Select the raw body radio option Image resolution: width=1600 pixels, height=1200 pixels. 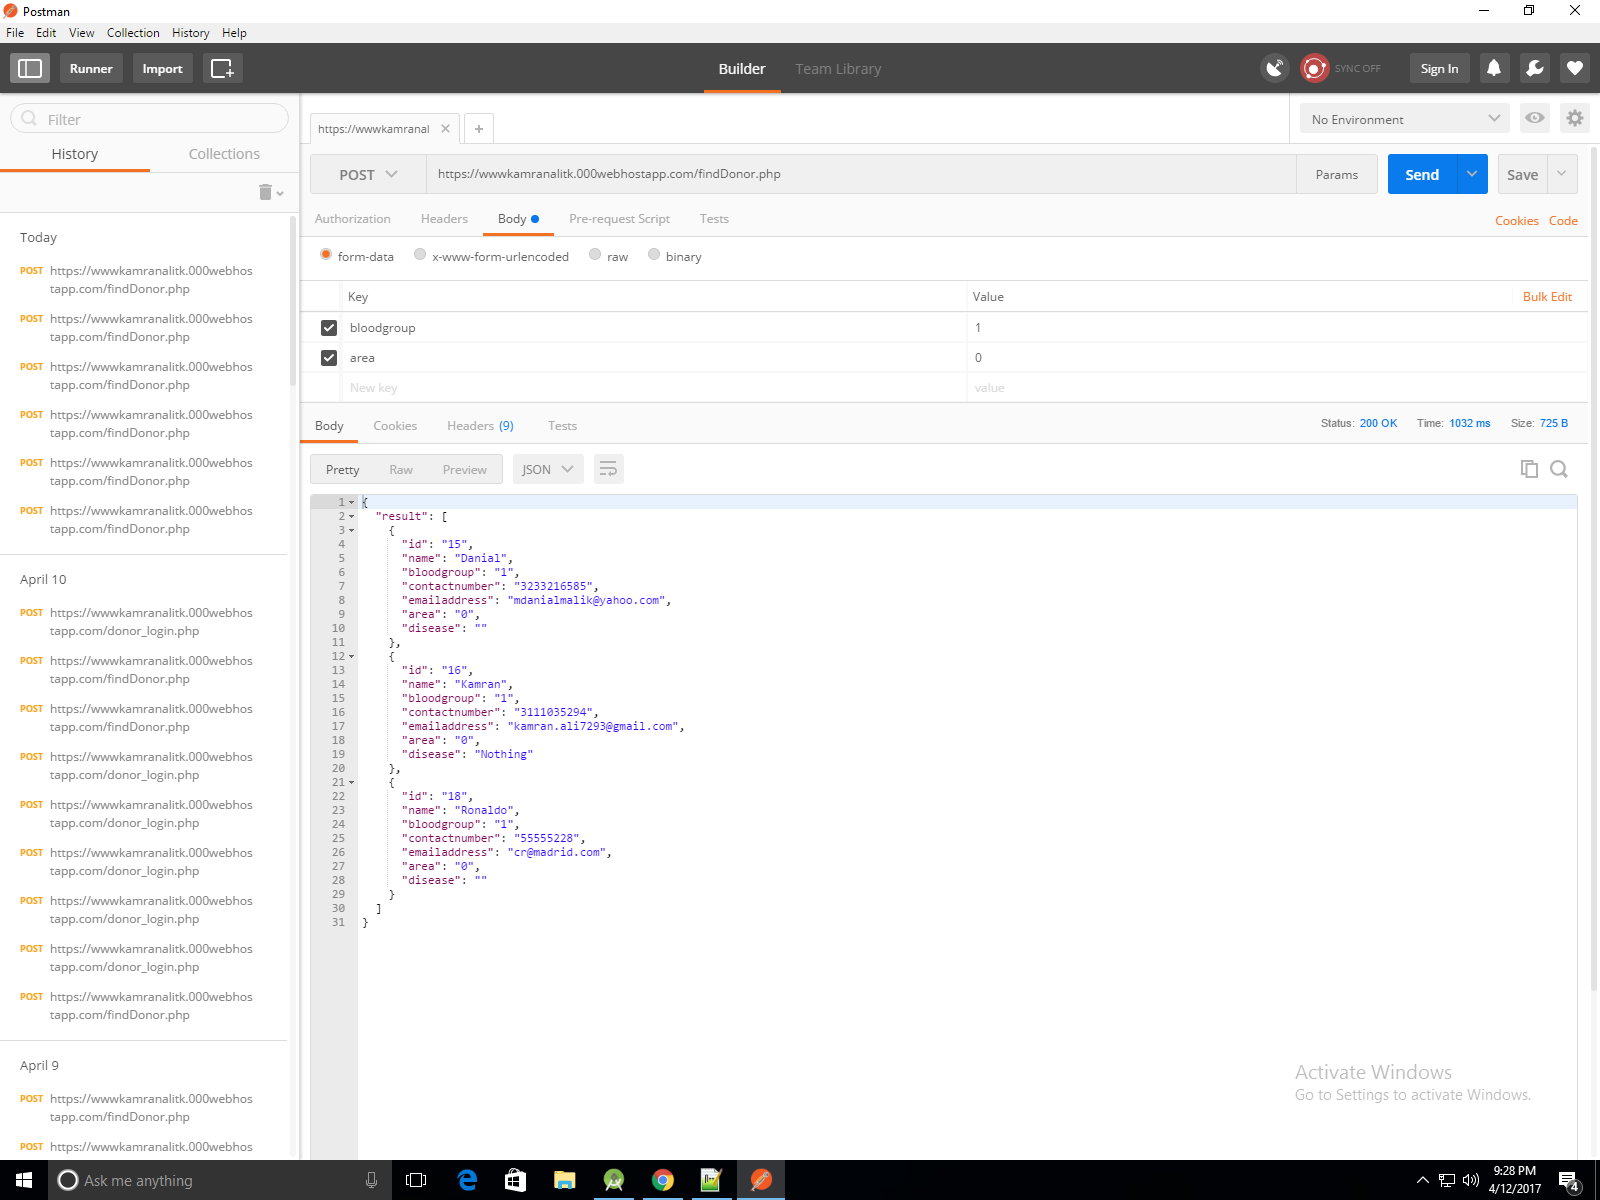tap(596, 255)
